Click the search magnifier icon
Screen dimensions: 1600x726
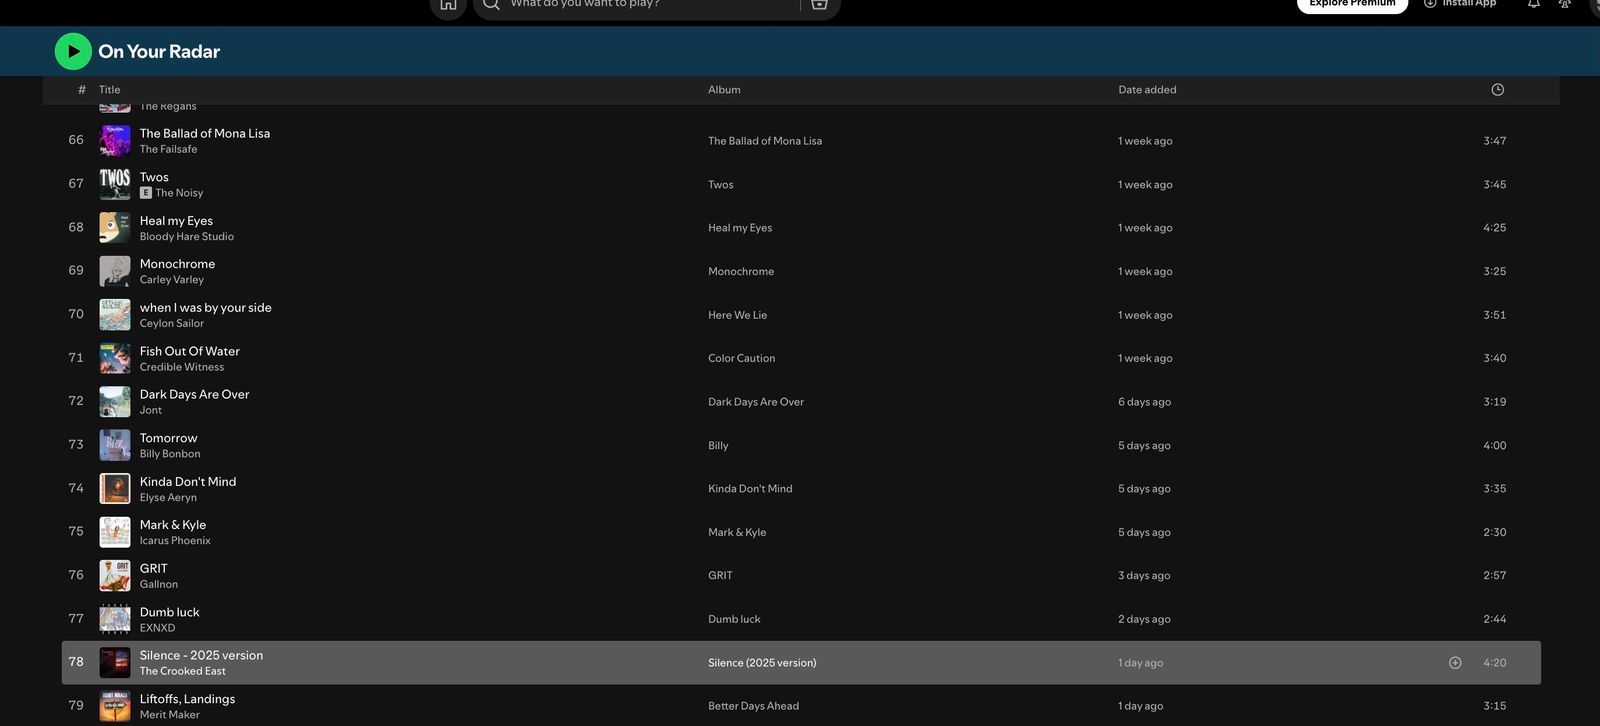(x=491, y=5)
